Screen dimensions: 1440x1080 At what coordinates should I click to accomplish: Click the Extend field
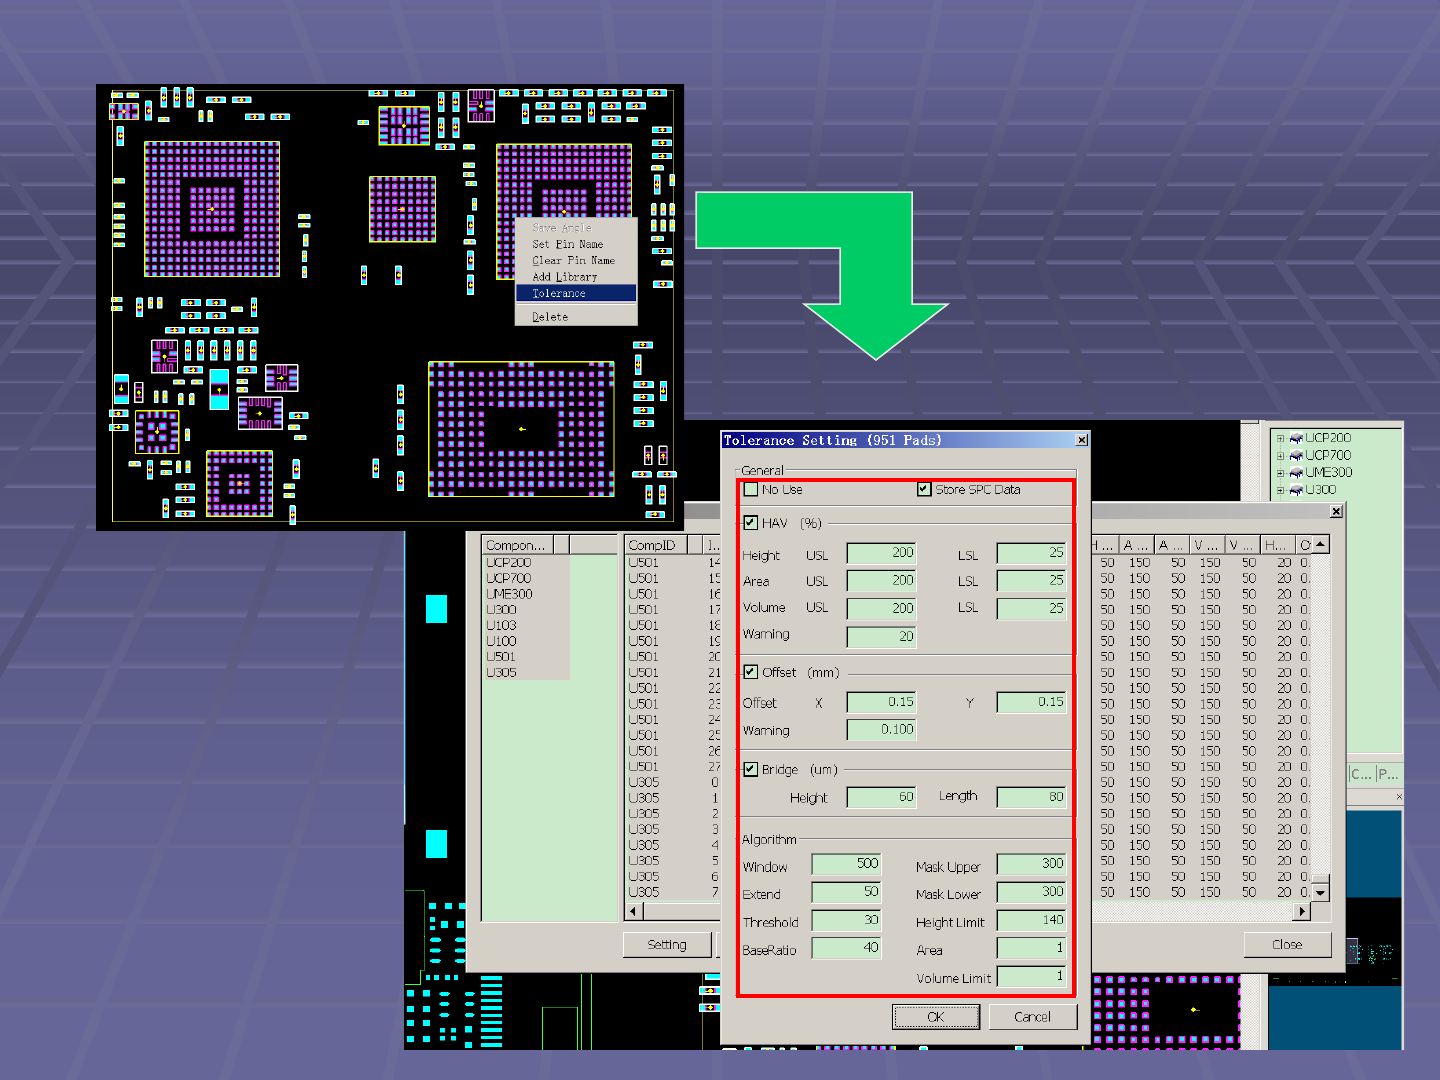click(x=847, y=892)
